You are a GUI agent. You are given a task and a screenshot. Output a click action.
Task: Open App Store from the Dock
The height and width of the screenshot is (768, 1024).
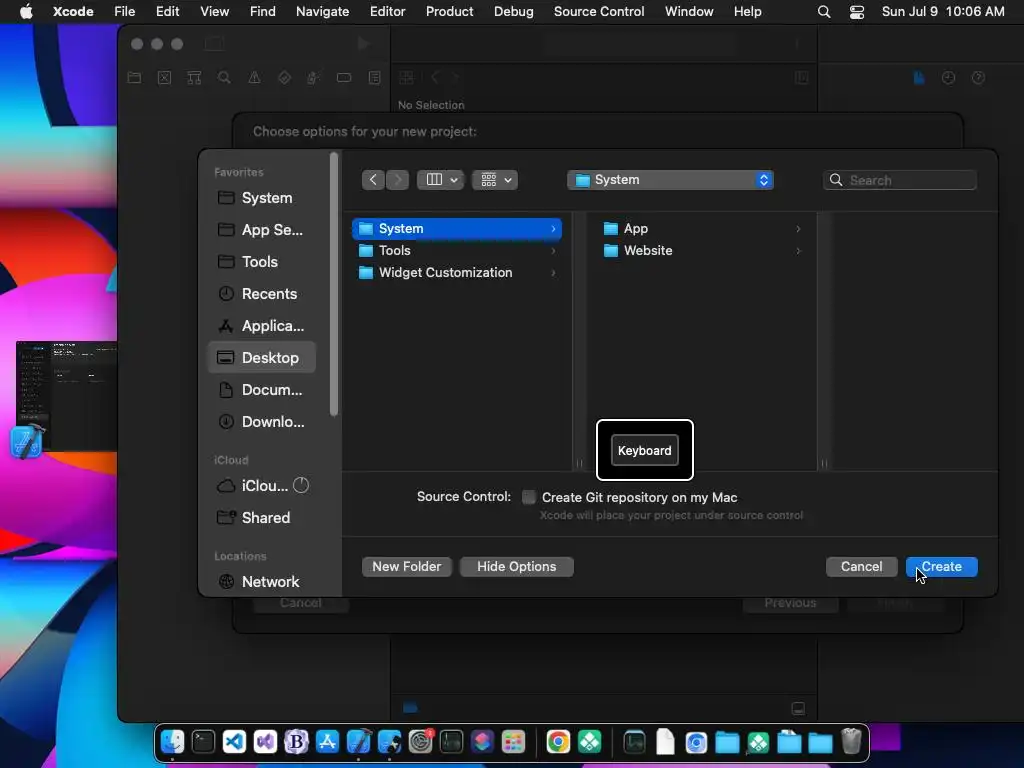327,742
